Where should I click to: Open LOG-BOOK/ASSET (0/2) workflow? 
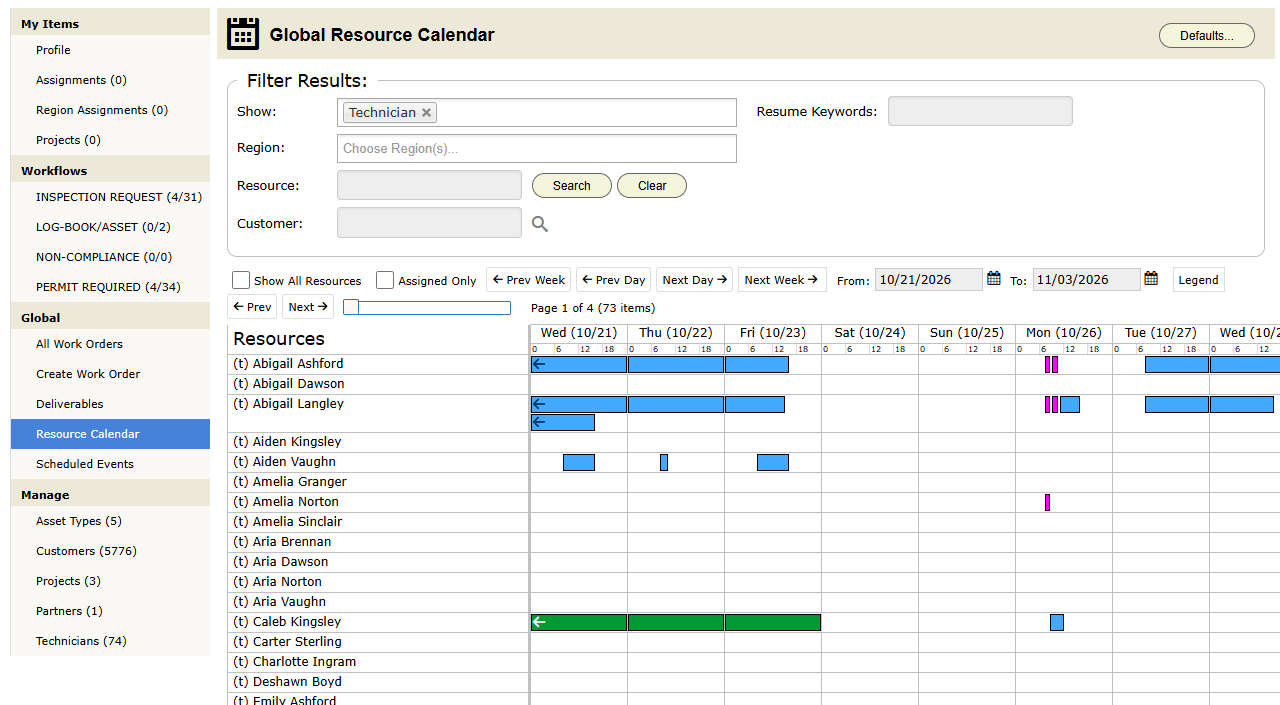(110, 227)
